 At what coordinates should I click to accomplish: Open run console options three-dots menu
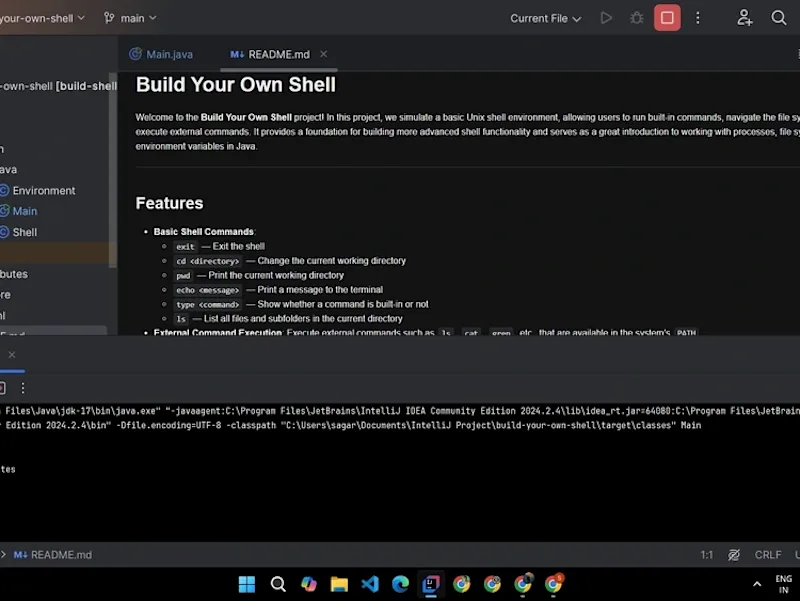click(22, 388)
